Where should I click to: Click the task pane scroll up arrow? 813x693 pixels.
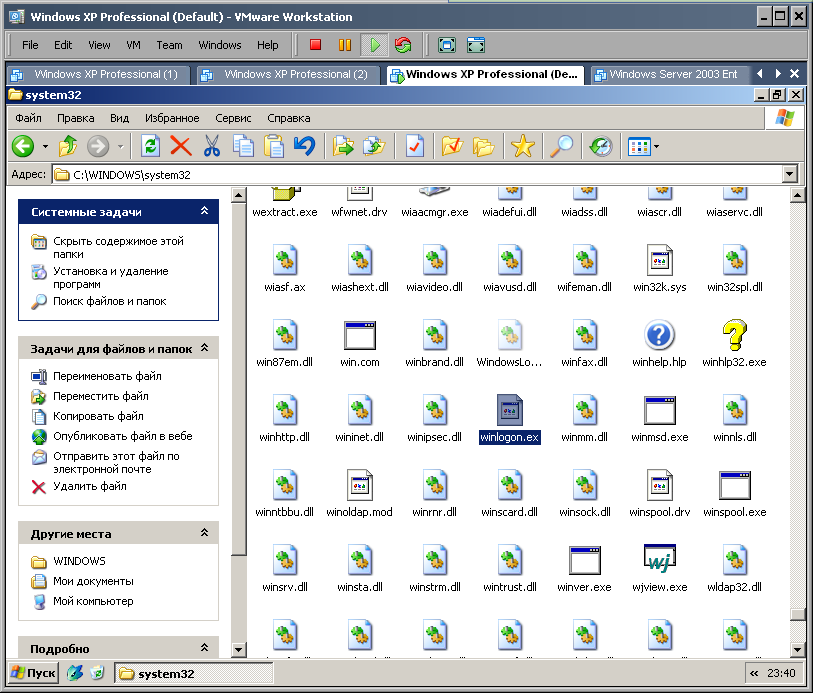(238, 195)
